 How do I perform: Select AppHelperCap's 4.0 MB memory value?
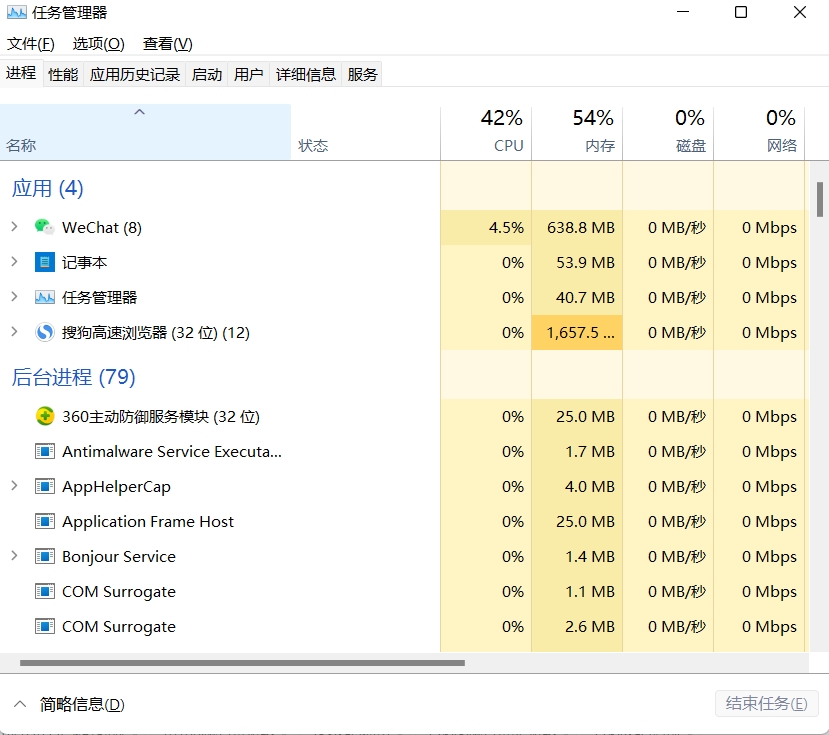point(589,486)
